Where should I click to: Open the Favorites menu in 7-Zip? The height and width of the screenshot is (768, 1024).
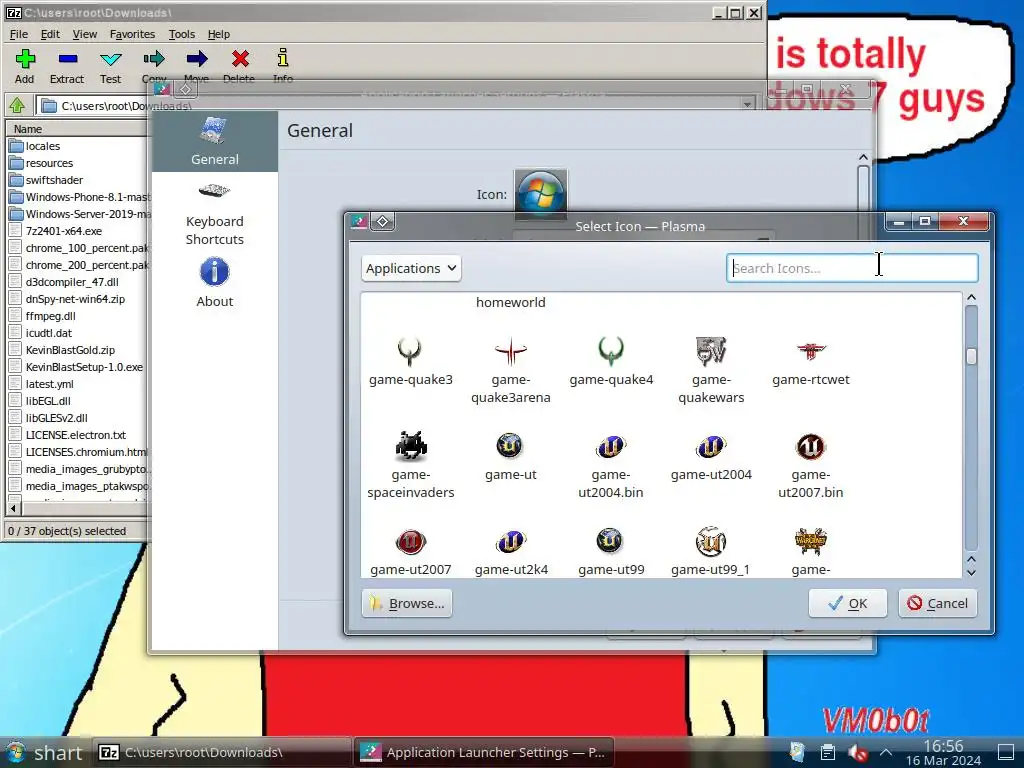tap(133, 34)
